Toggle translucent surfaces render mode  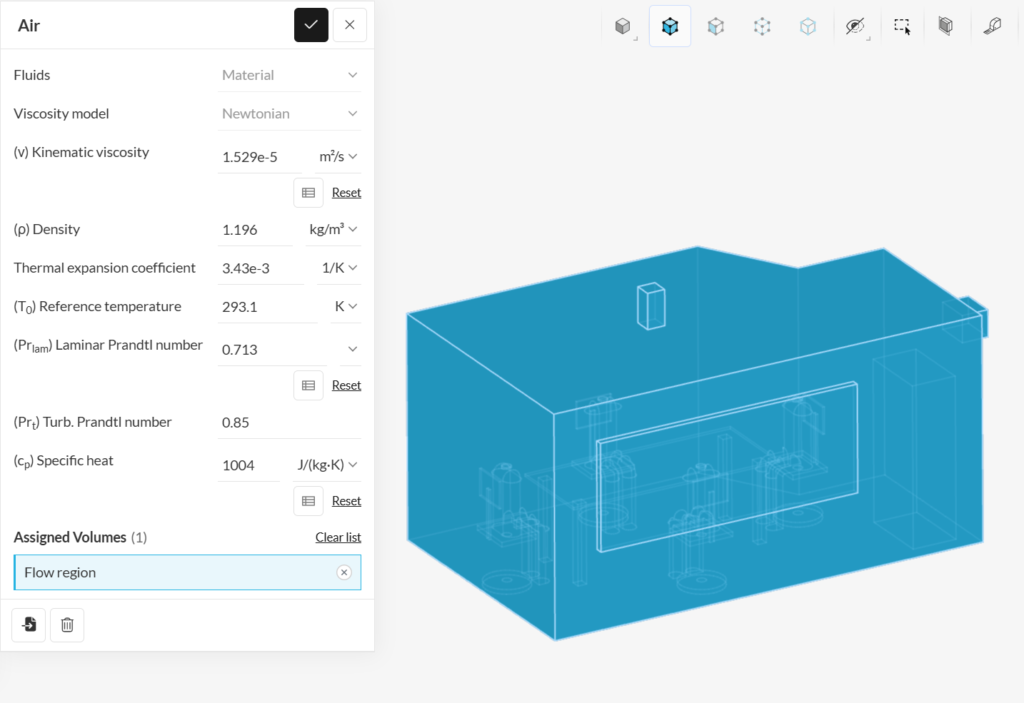pos(808,26)
